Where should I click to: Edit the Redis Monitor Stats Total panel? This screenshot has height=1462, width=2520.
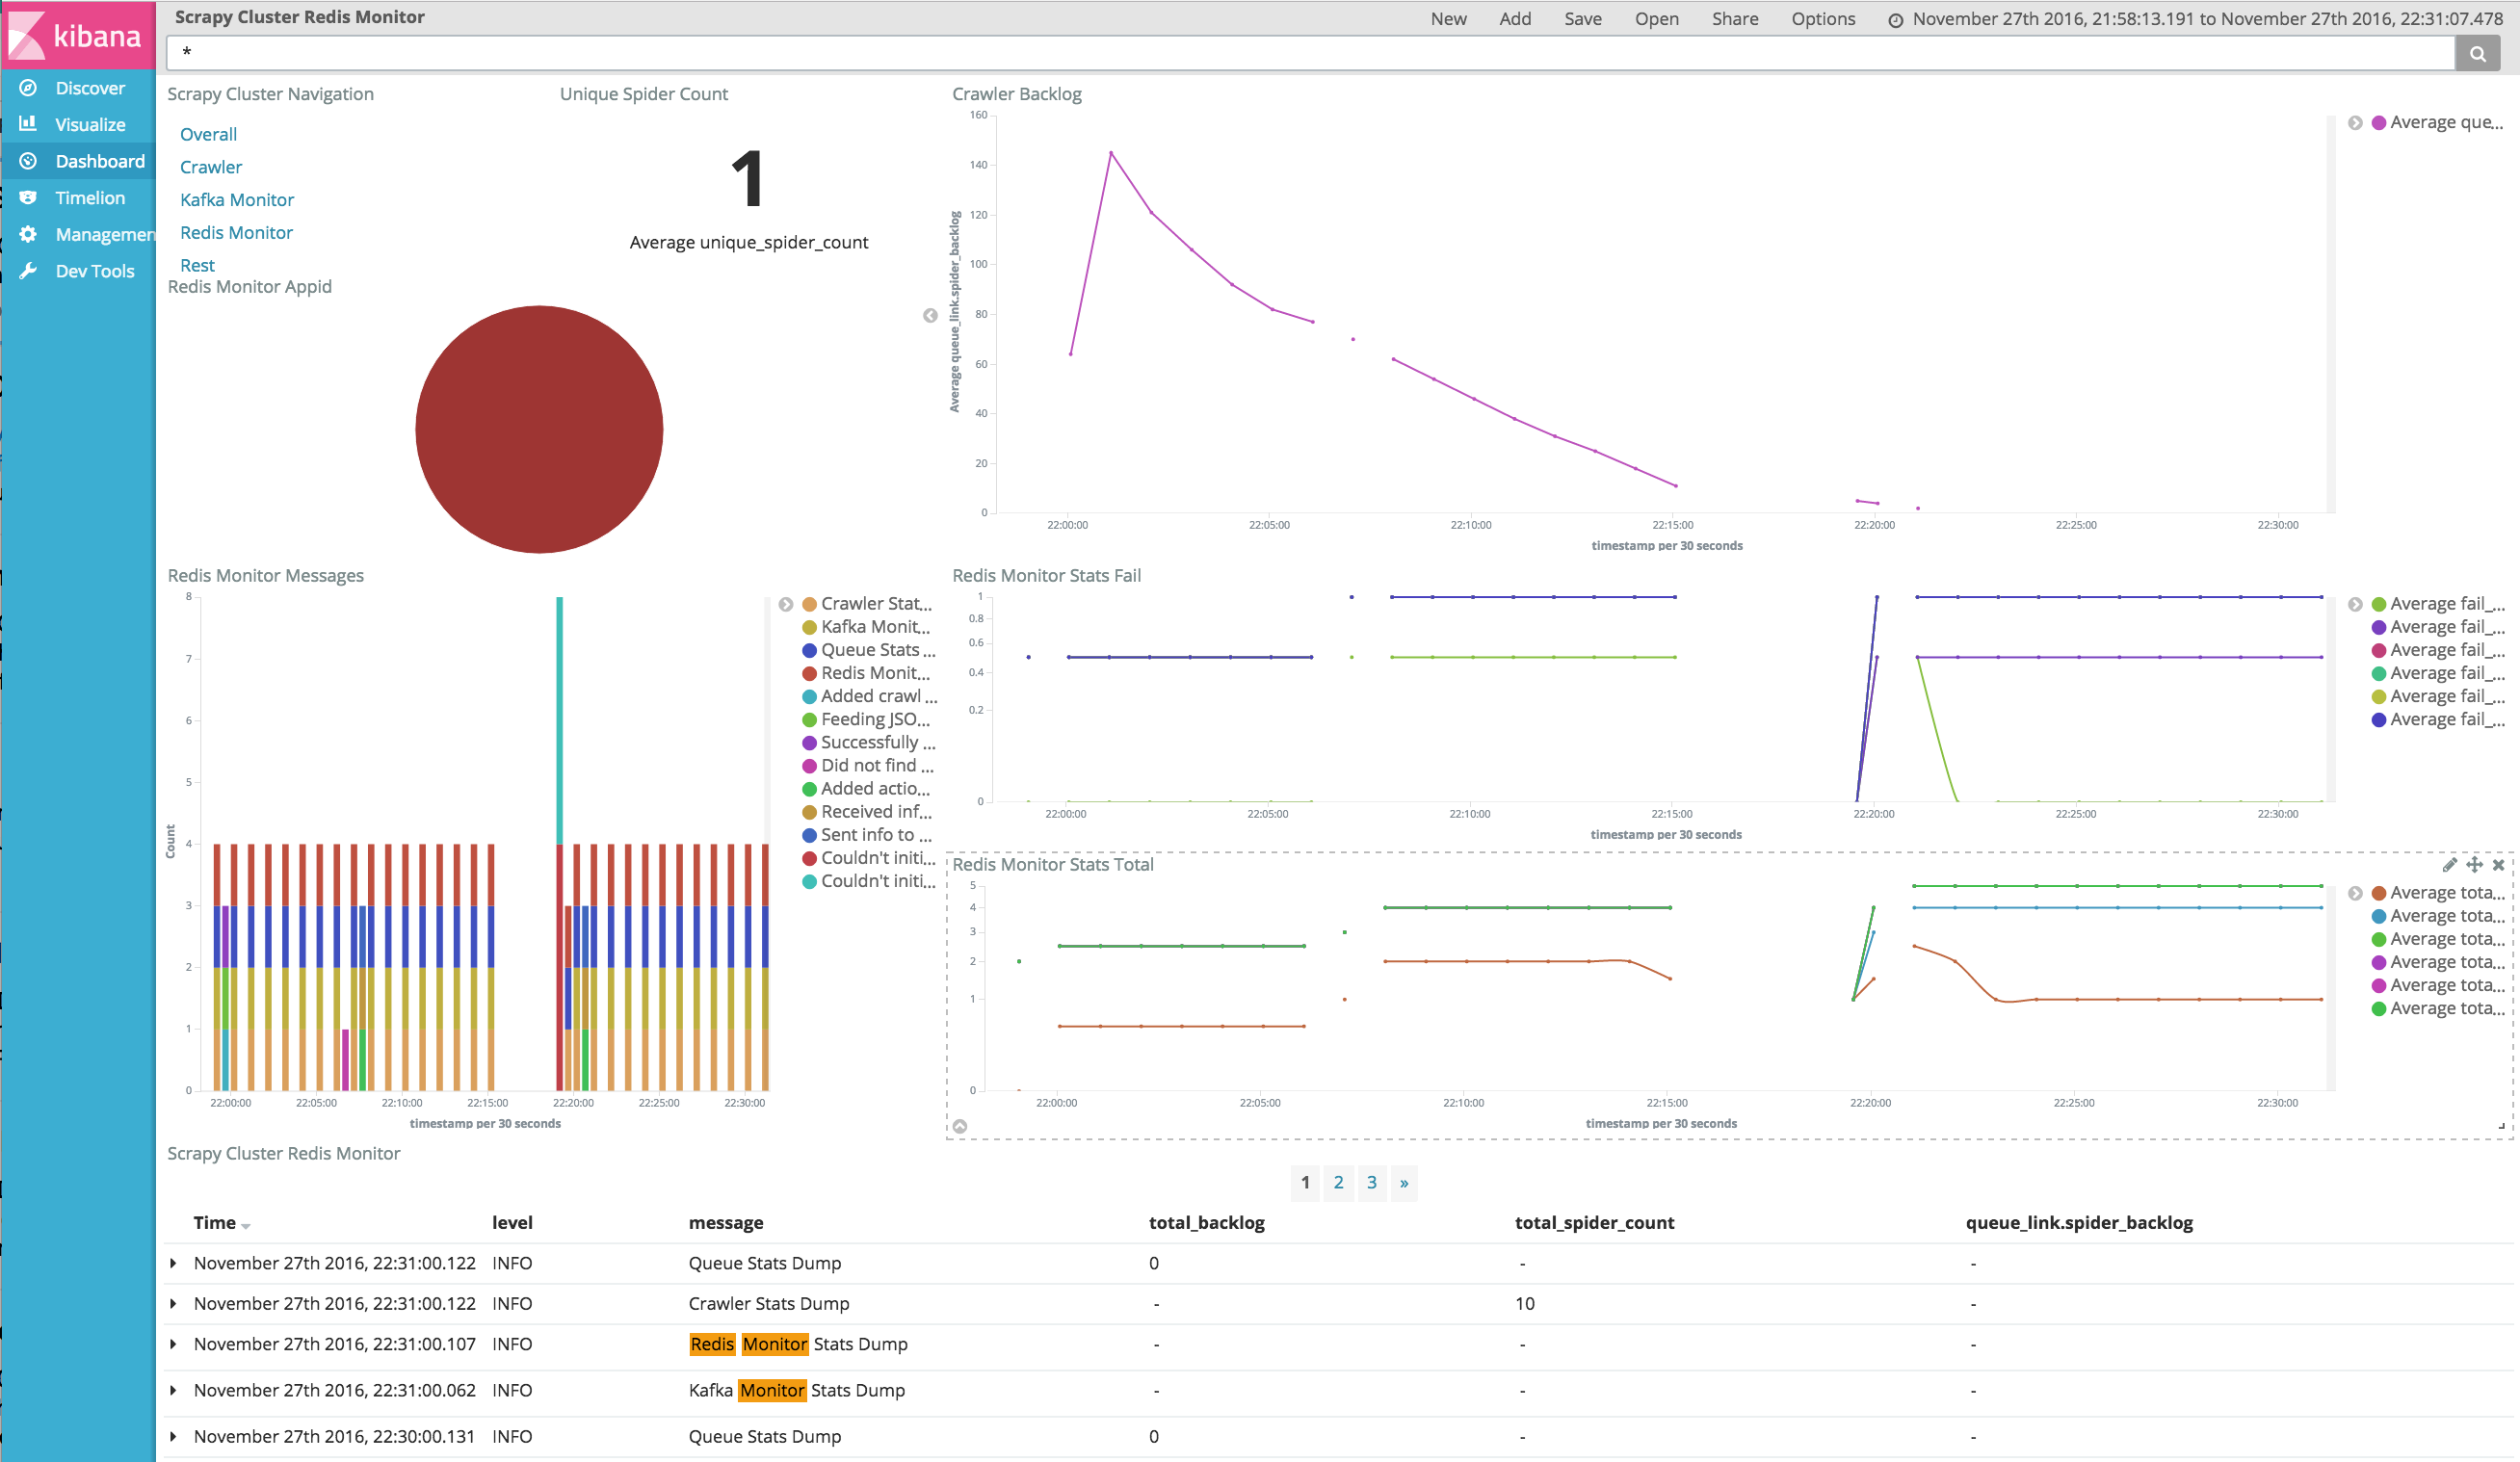coord(2449,865)
